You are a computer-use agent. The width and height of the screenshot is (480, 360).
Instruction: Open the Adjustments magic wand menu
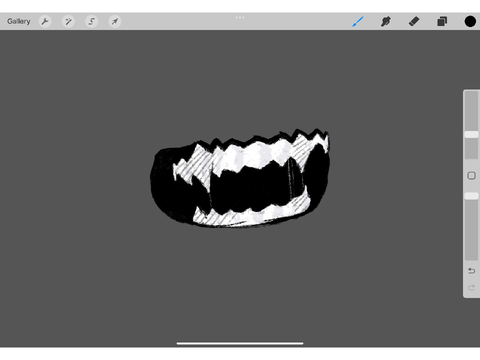coord(68,21)
